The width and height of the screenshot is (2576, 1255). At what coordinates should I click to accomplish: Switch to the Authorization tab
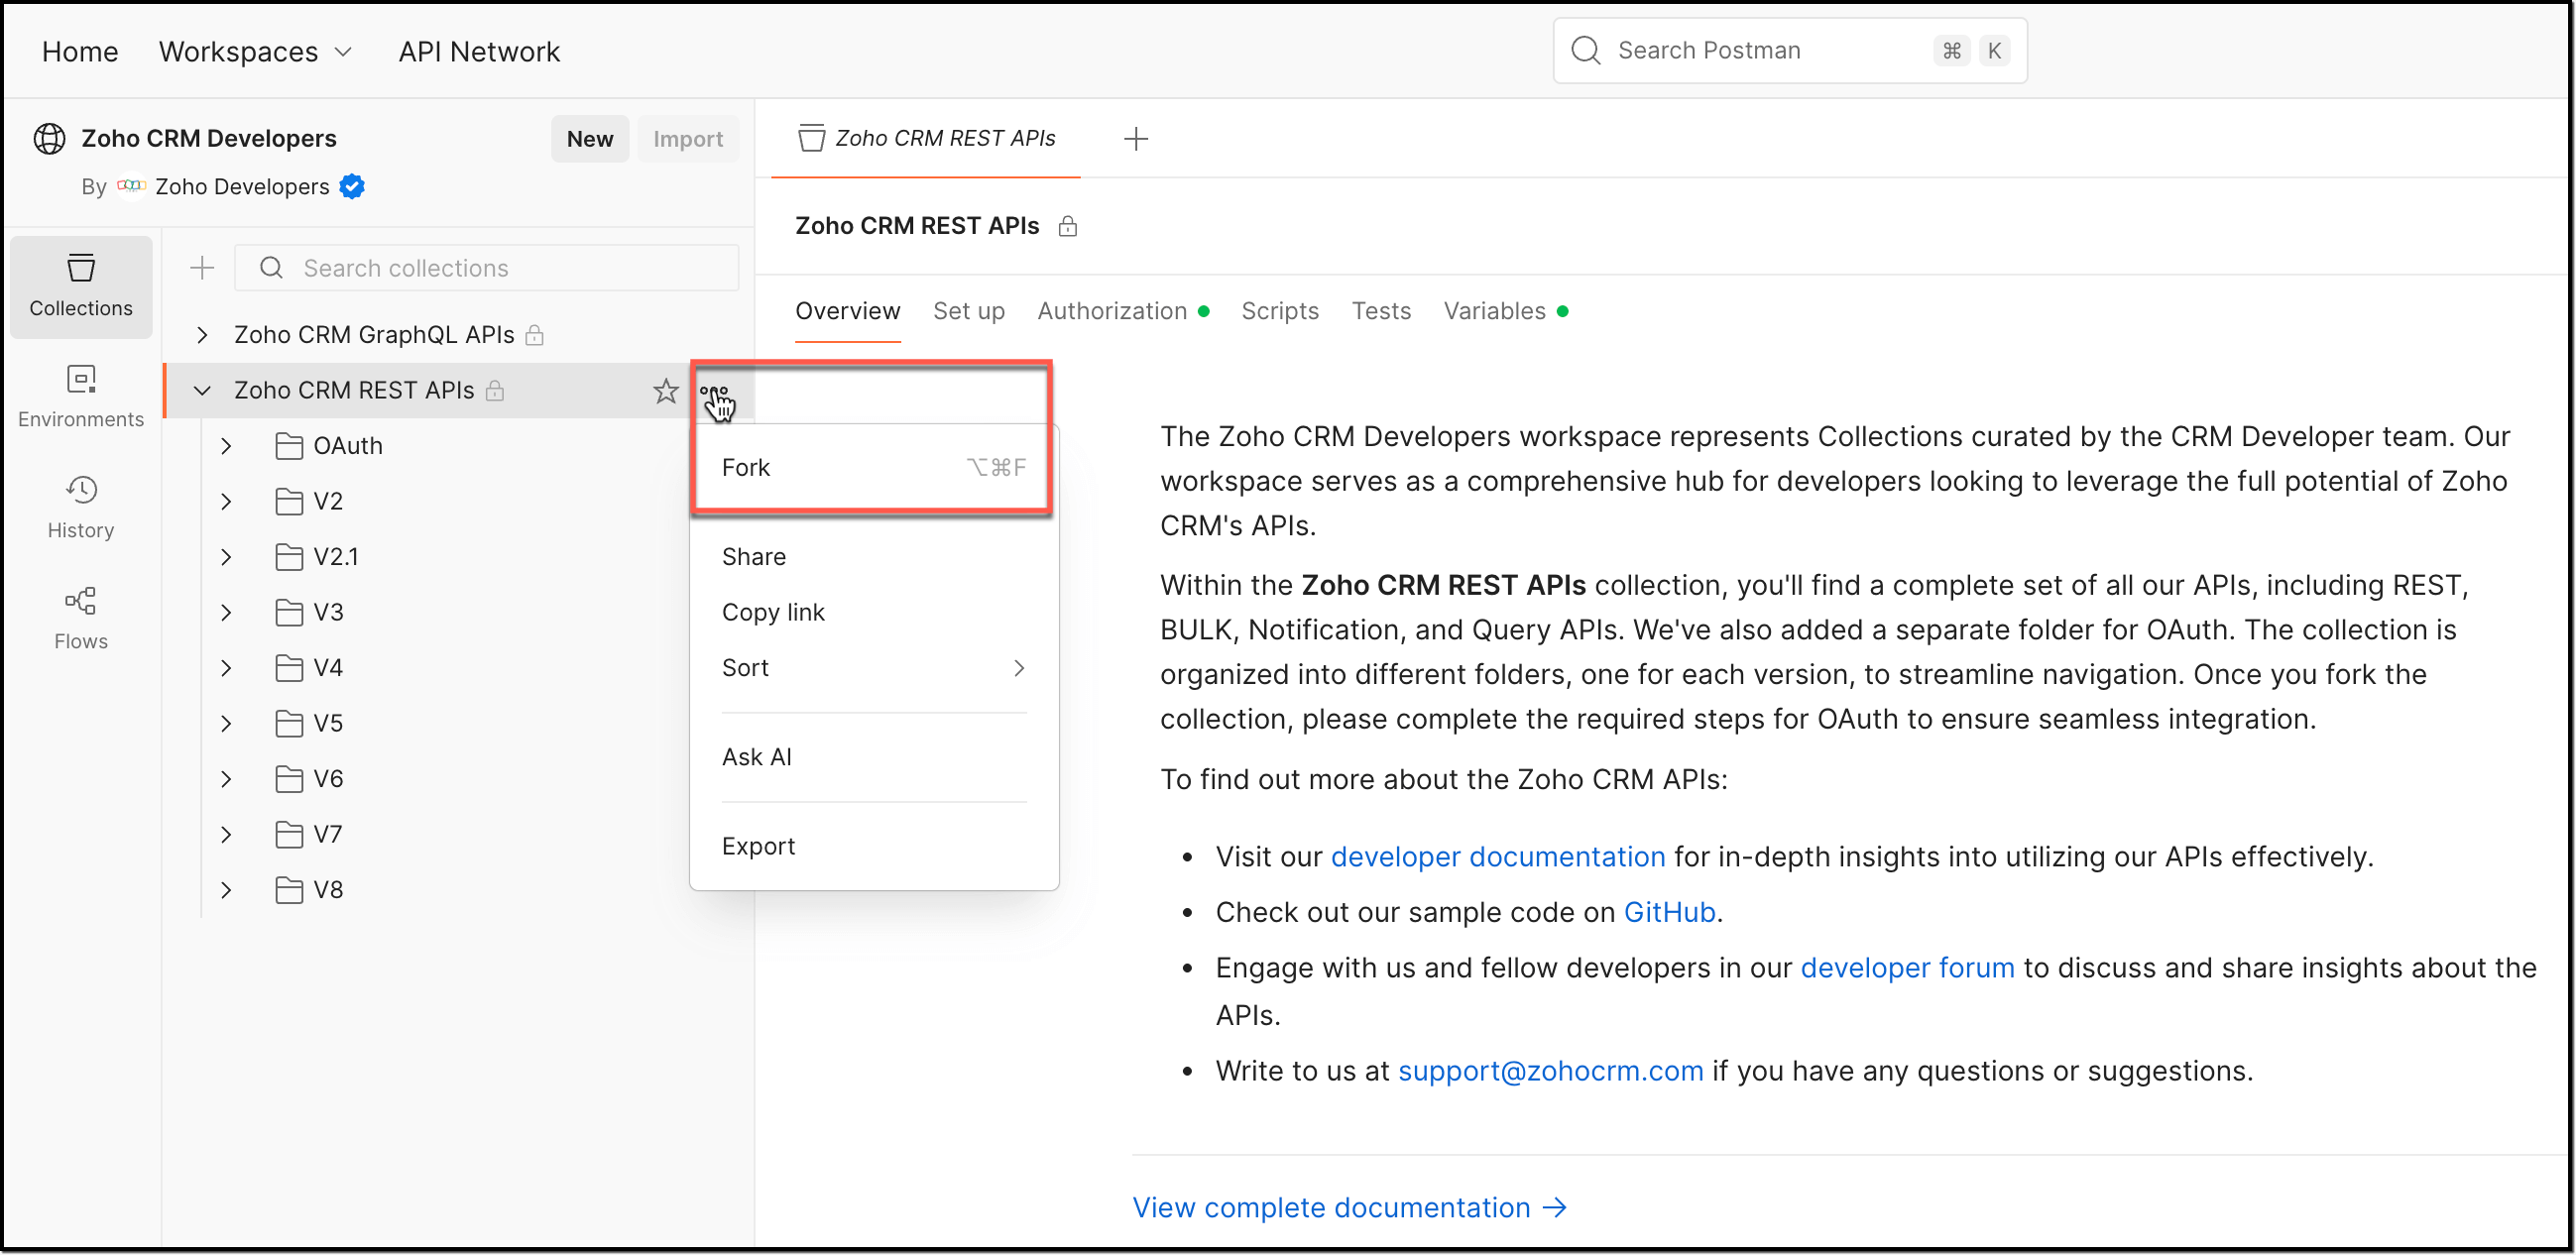(x=1111, y=312)
